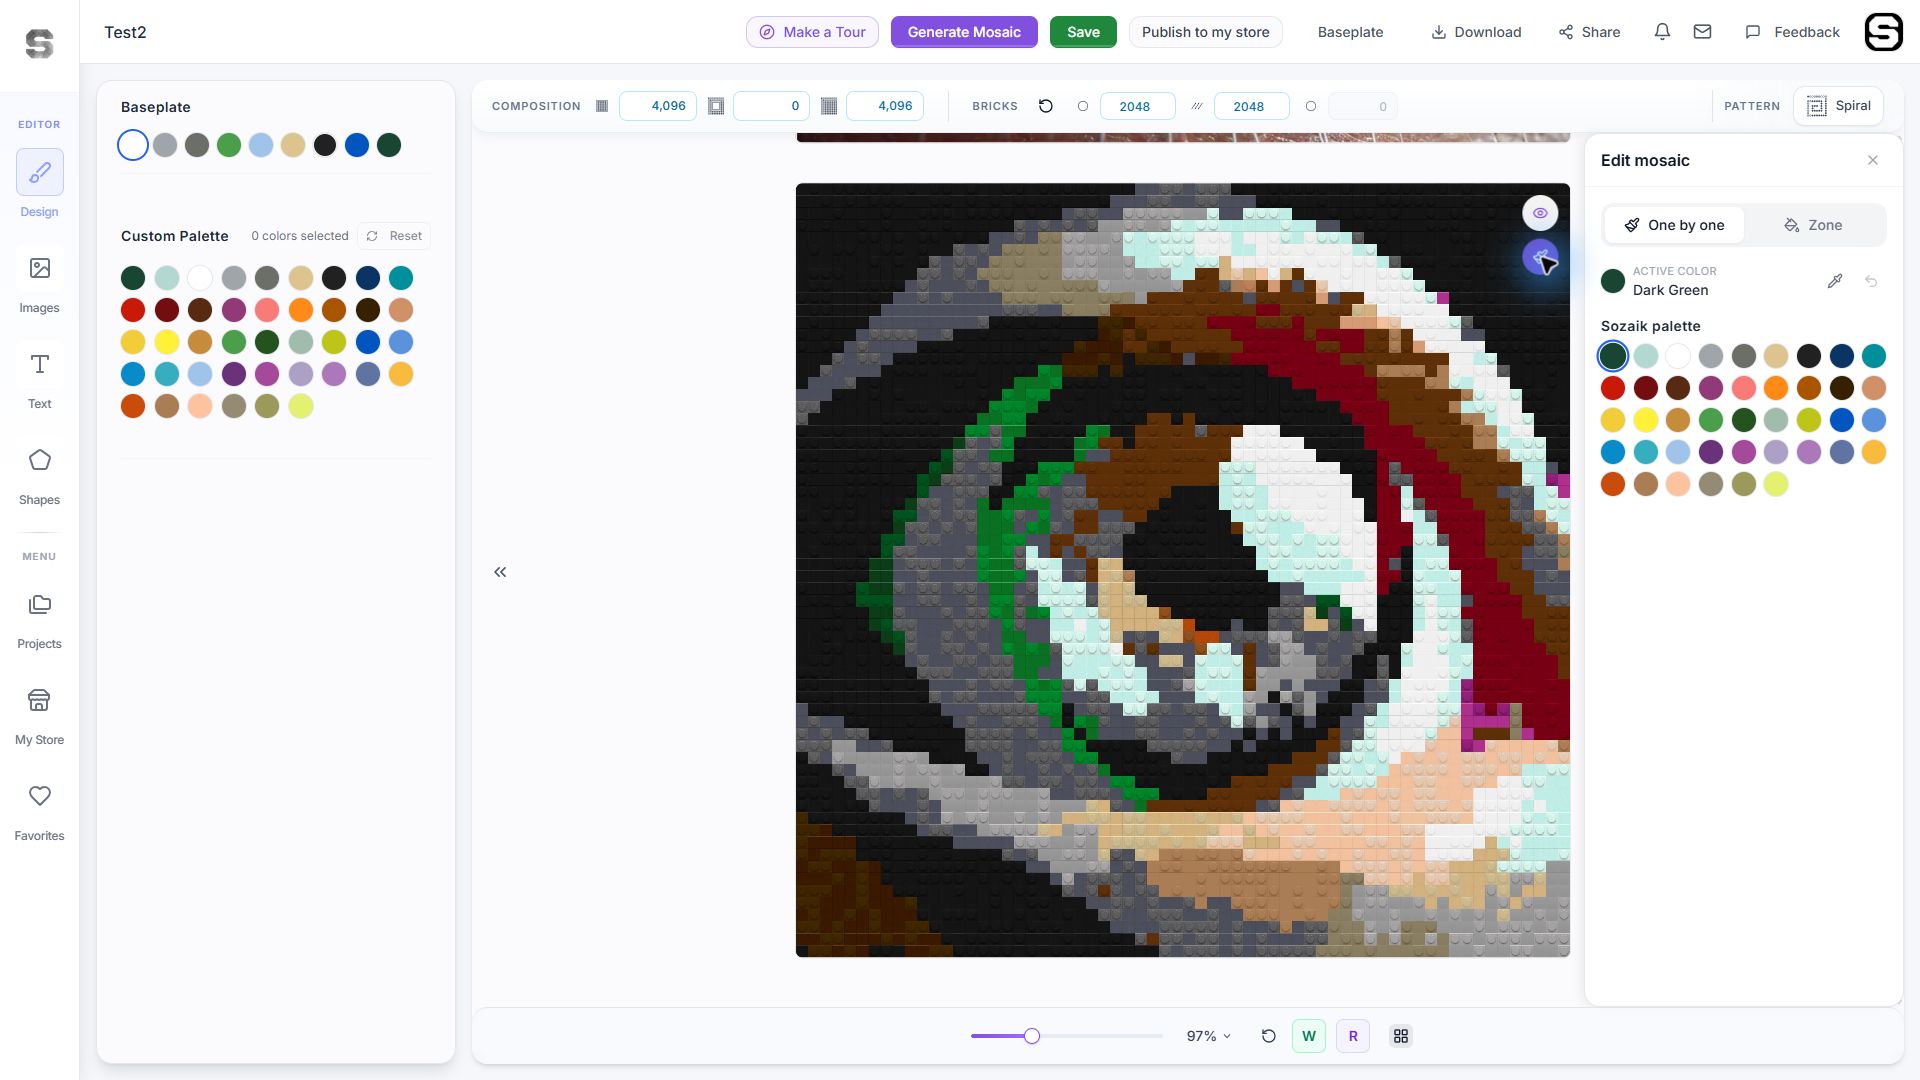The width and height of the screenshot is (1920, 1080).
Task: Click the purple edit mosaic brush button
Action: pos(1540,257)
